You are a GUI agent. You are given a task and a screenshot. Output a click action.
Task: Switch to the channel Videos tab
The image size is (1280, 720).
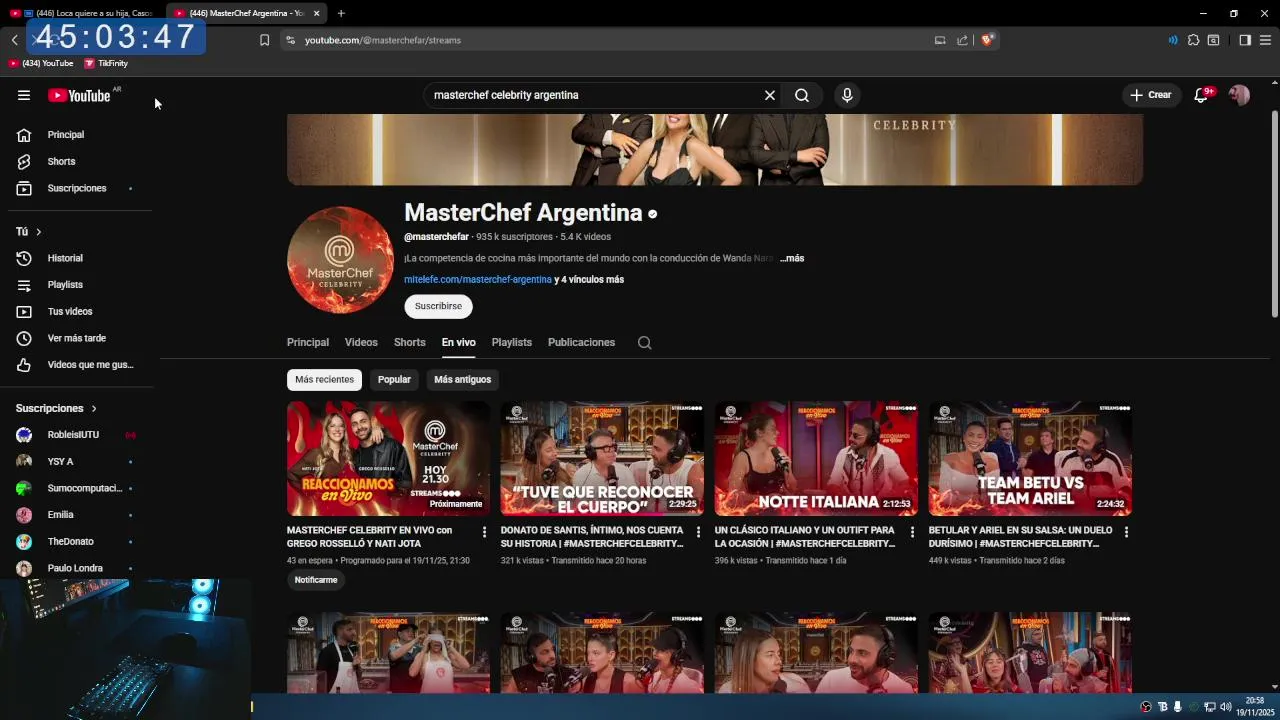(361, 342)
